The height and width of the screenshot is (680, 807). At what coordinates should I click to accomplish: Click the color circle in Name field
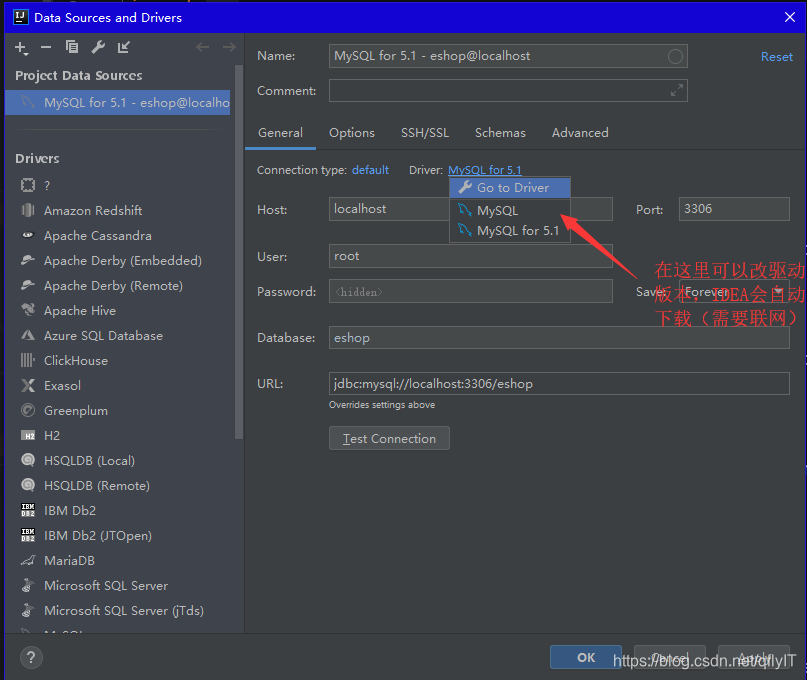pos(675,56)
